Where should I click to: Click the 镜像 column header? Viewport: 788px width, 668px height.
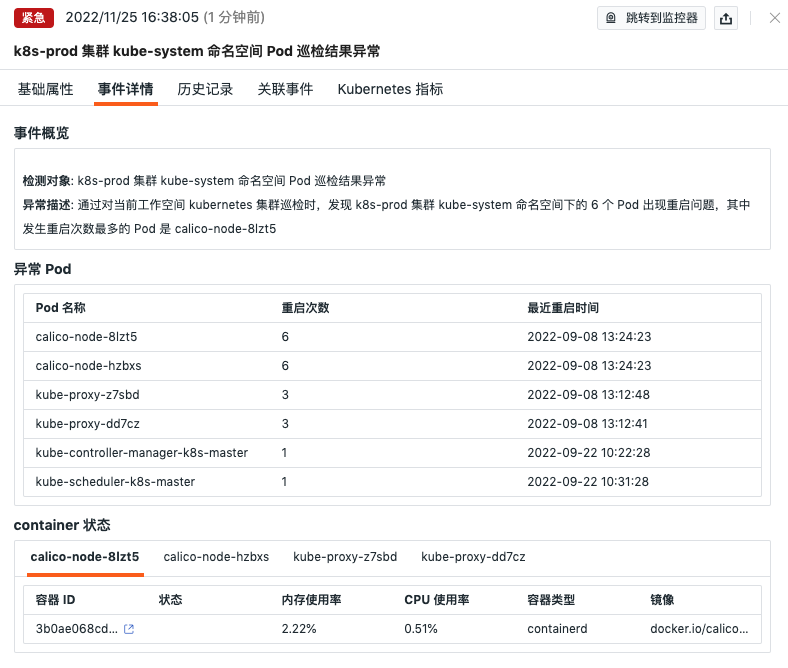pyautogui.click(x=662, y=600)
